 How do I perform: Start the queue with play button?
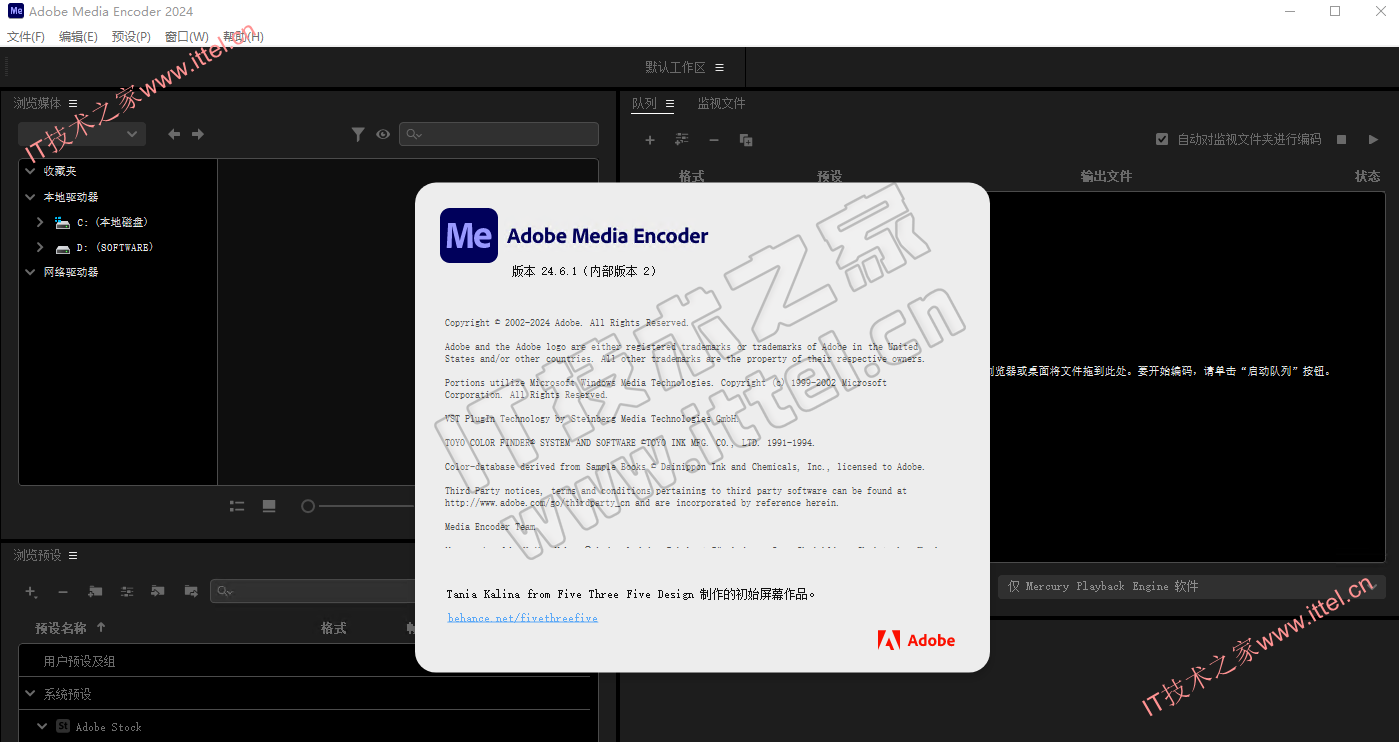(1374, 140)
